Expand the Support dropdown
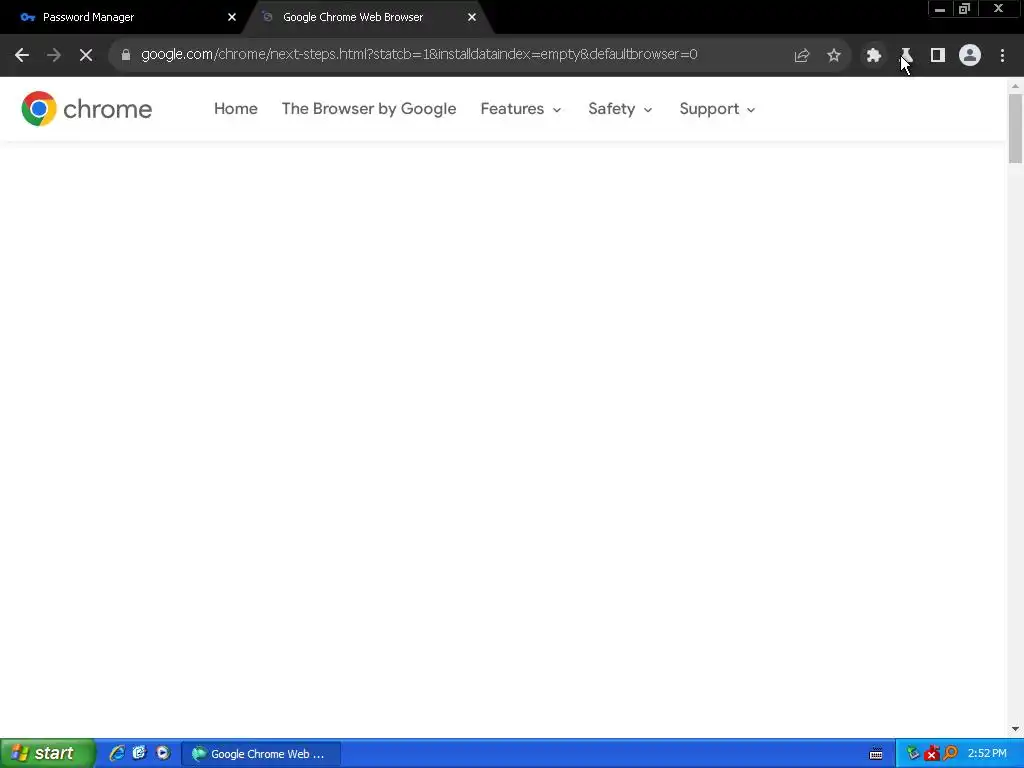The image size is (1024, 768). (717, 108)
